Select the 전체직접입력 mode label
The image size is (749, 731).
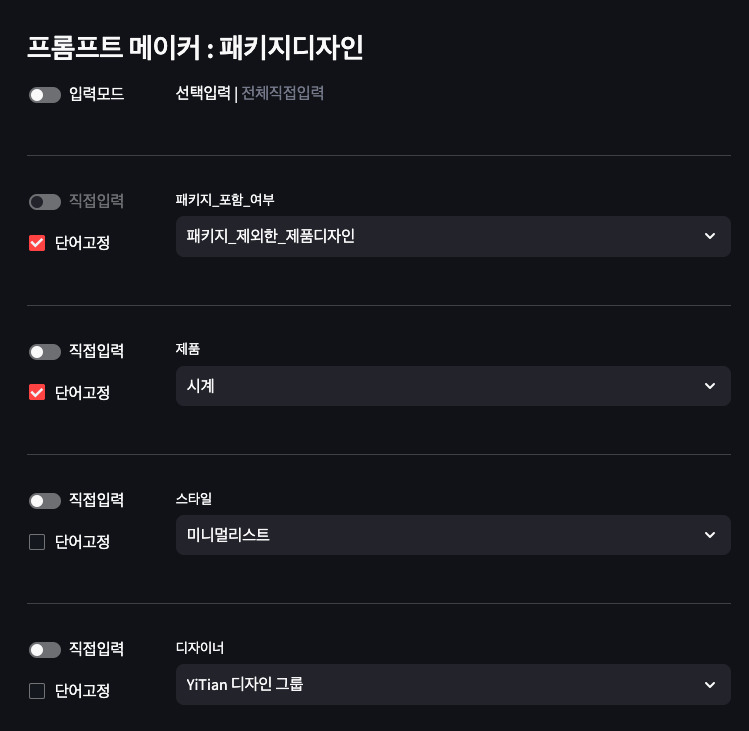(282, 93)
